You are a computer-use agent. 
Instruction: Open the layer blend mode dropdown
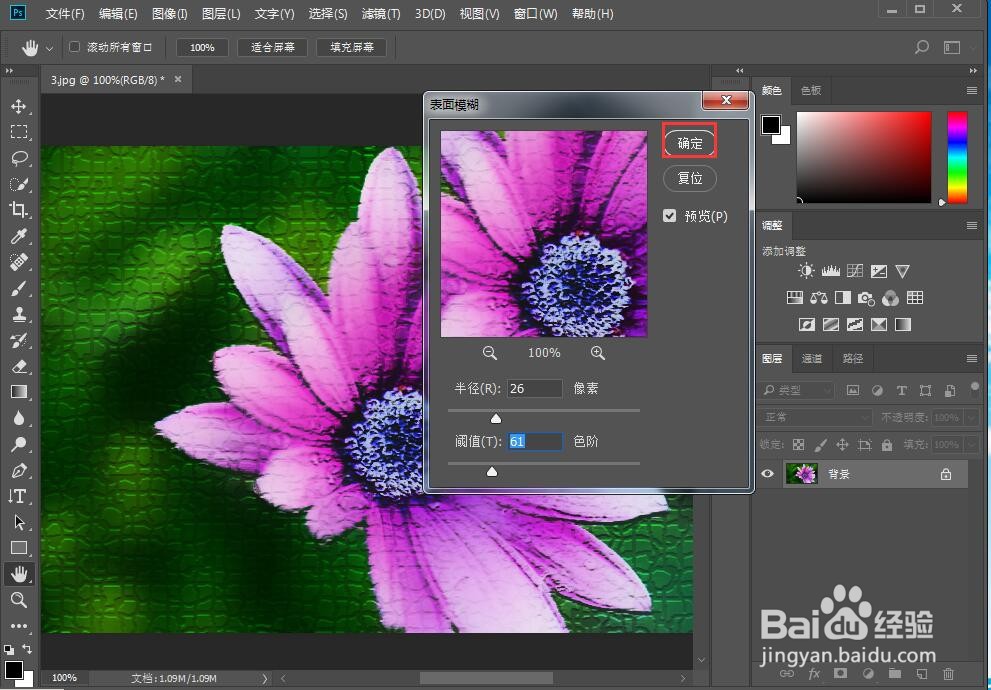(815, 417)
